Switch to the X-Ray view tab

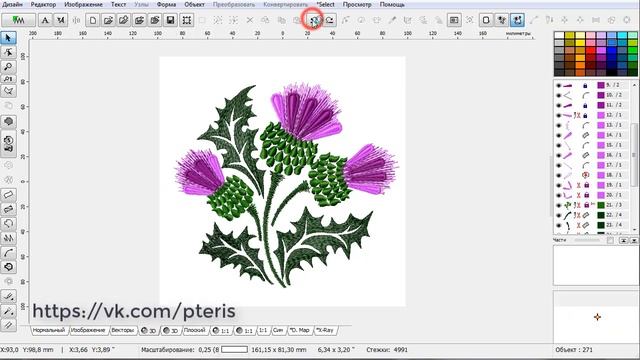tap(325, 330)
